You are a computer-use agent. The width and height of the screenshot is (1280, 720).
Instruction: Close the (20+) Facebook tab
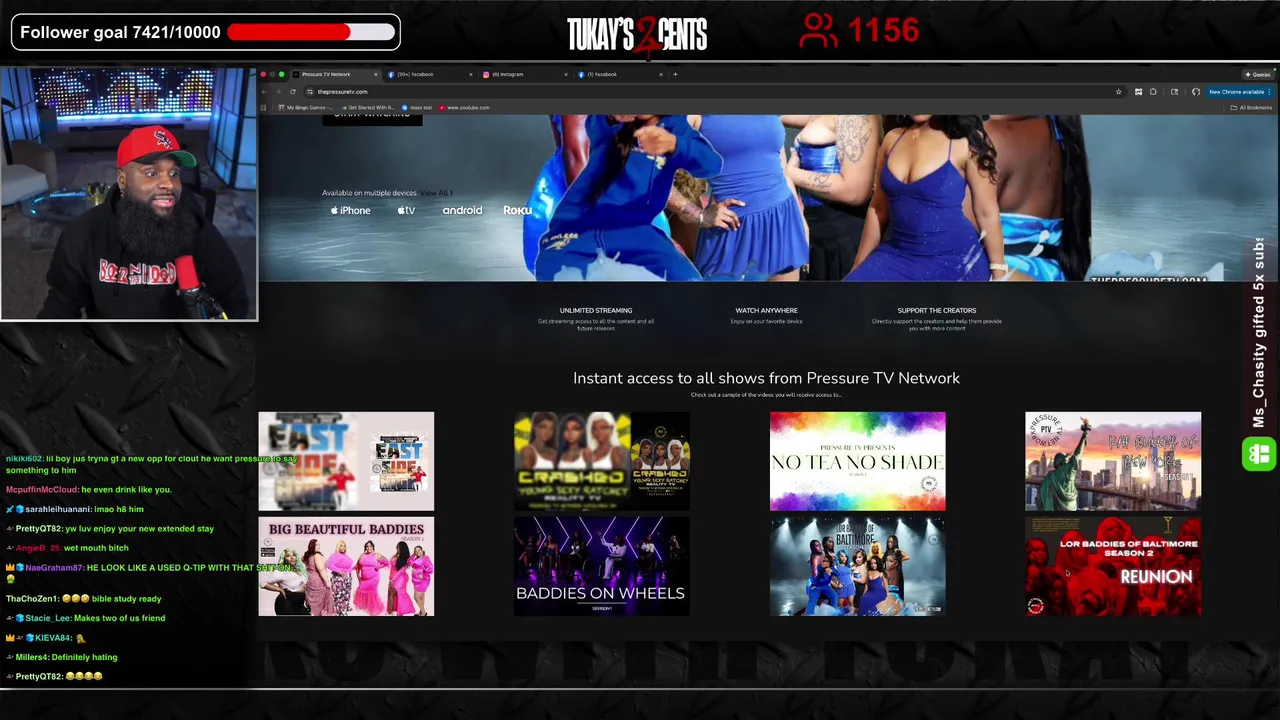click(x=471, y=74)
